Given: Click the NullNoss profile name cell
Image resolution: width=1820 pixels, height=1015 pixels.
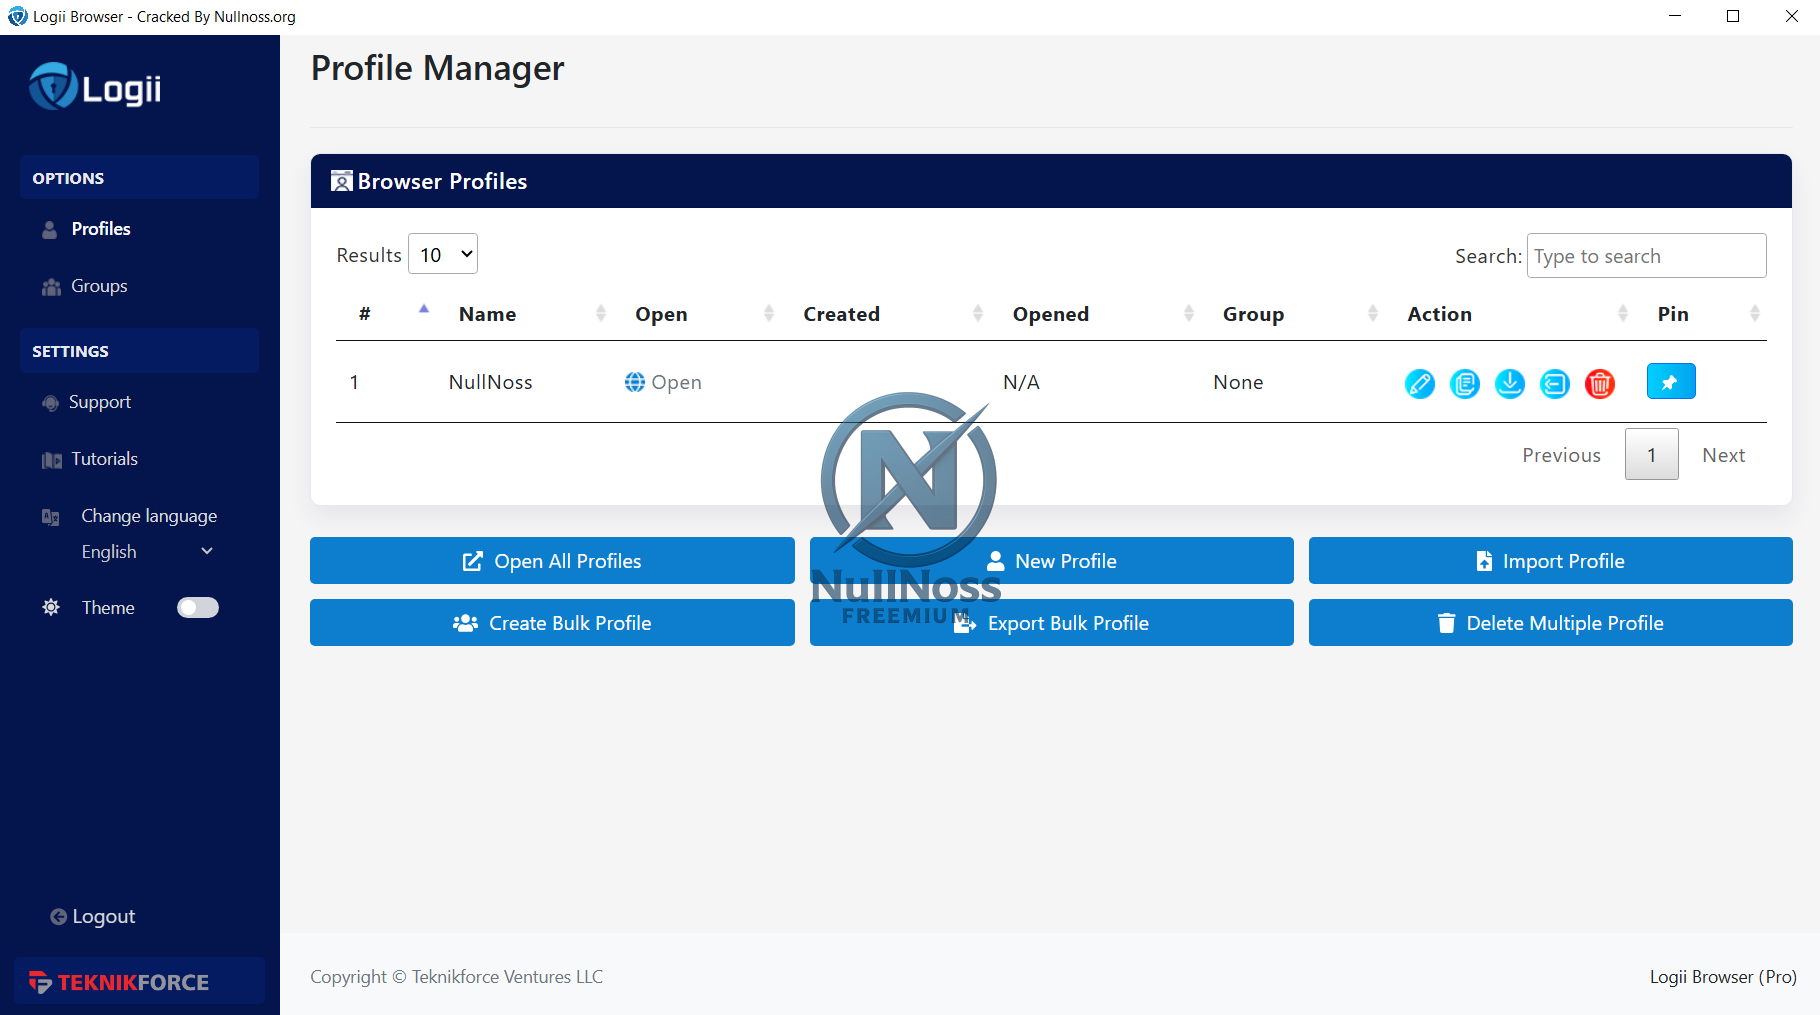Looking at the screenshot, I should (490, 382).
